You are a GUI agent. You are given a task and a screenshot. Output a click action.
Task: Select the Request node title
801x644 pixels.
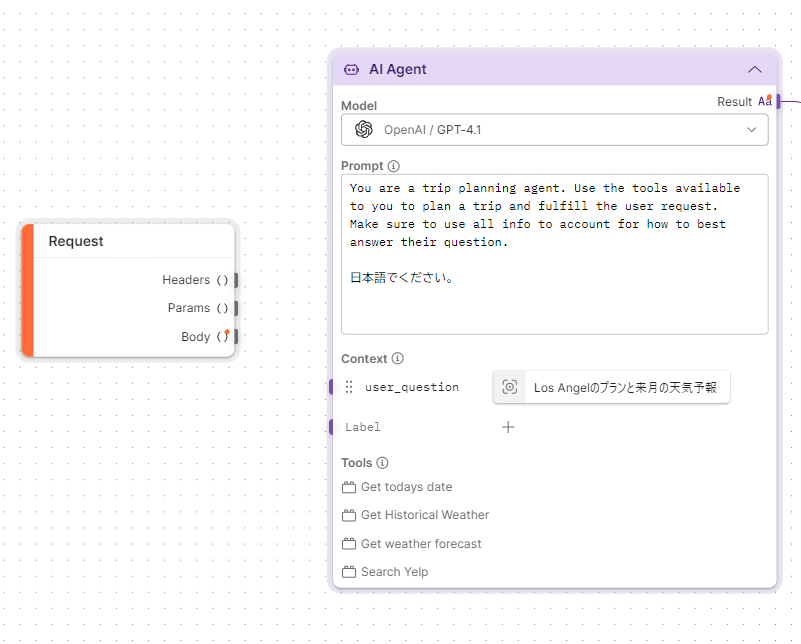(76, 241)
